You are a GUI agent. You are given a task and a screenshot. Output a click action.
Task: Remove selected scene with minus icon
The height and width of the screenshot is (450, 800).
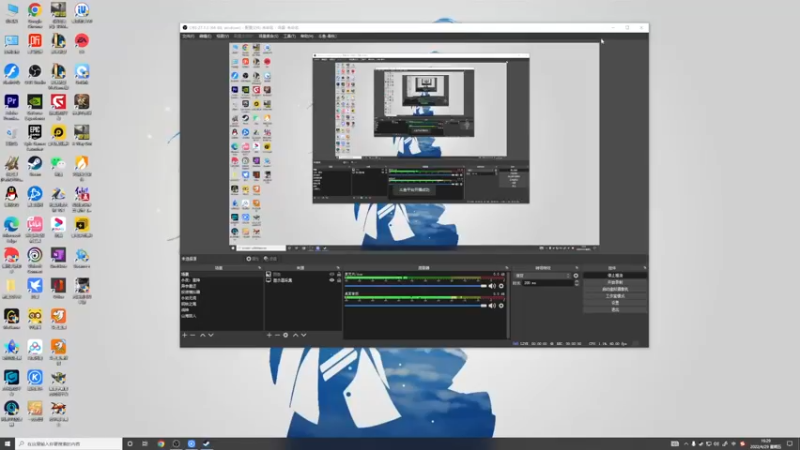[193, 335]
